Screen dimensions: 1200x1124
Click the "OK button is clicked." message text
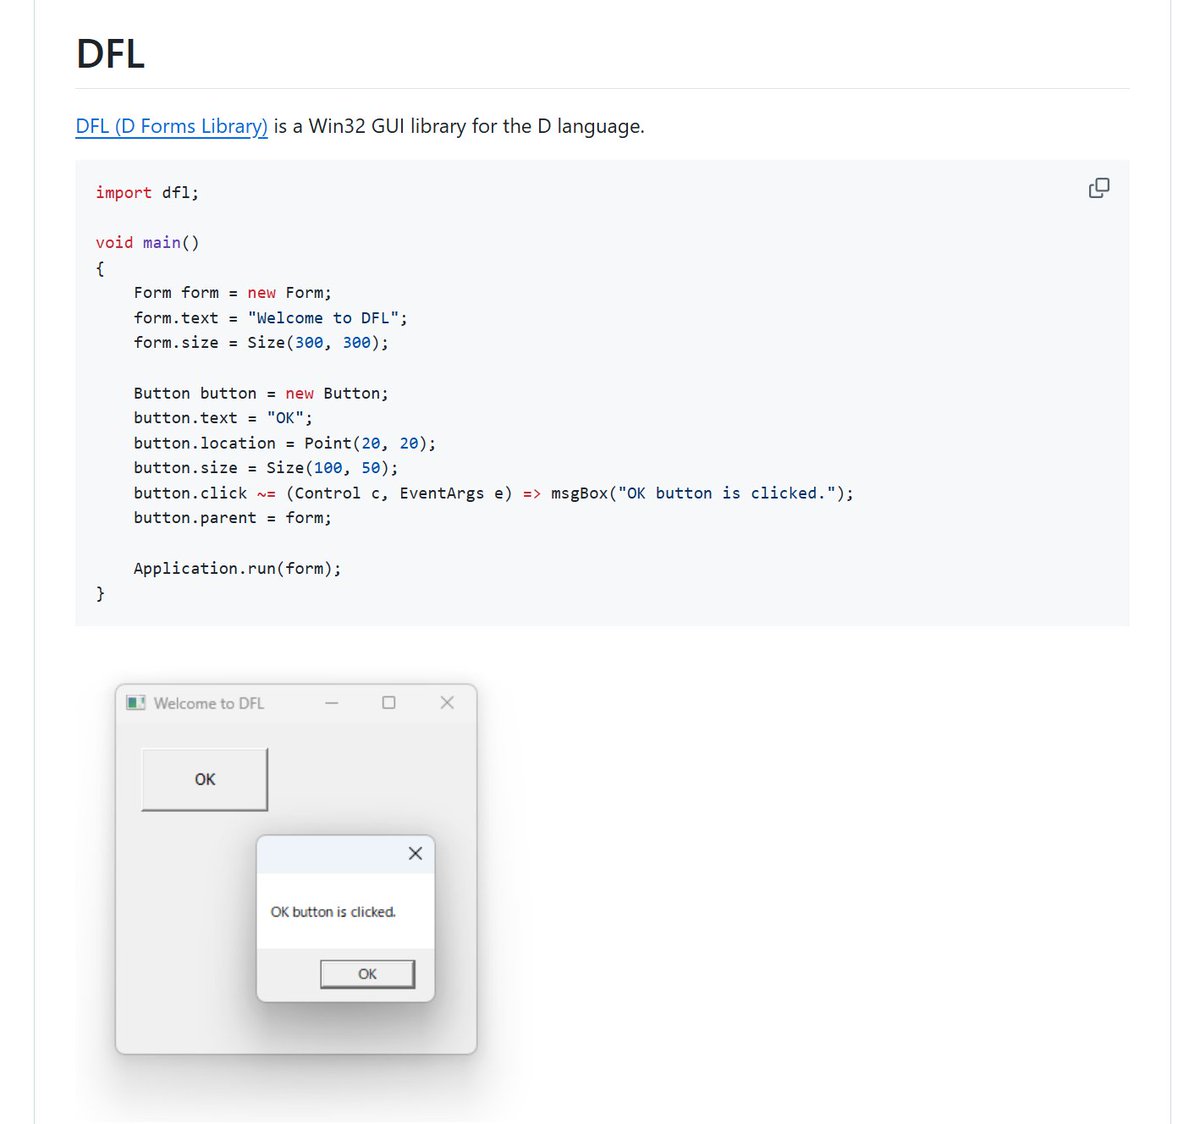pos(333,912)
